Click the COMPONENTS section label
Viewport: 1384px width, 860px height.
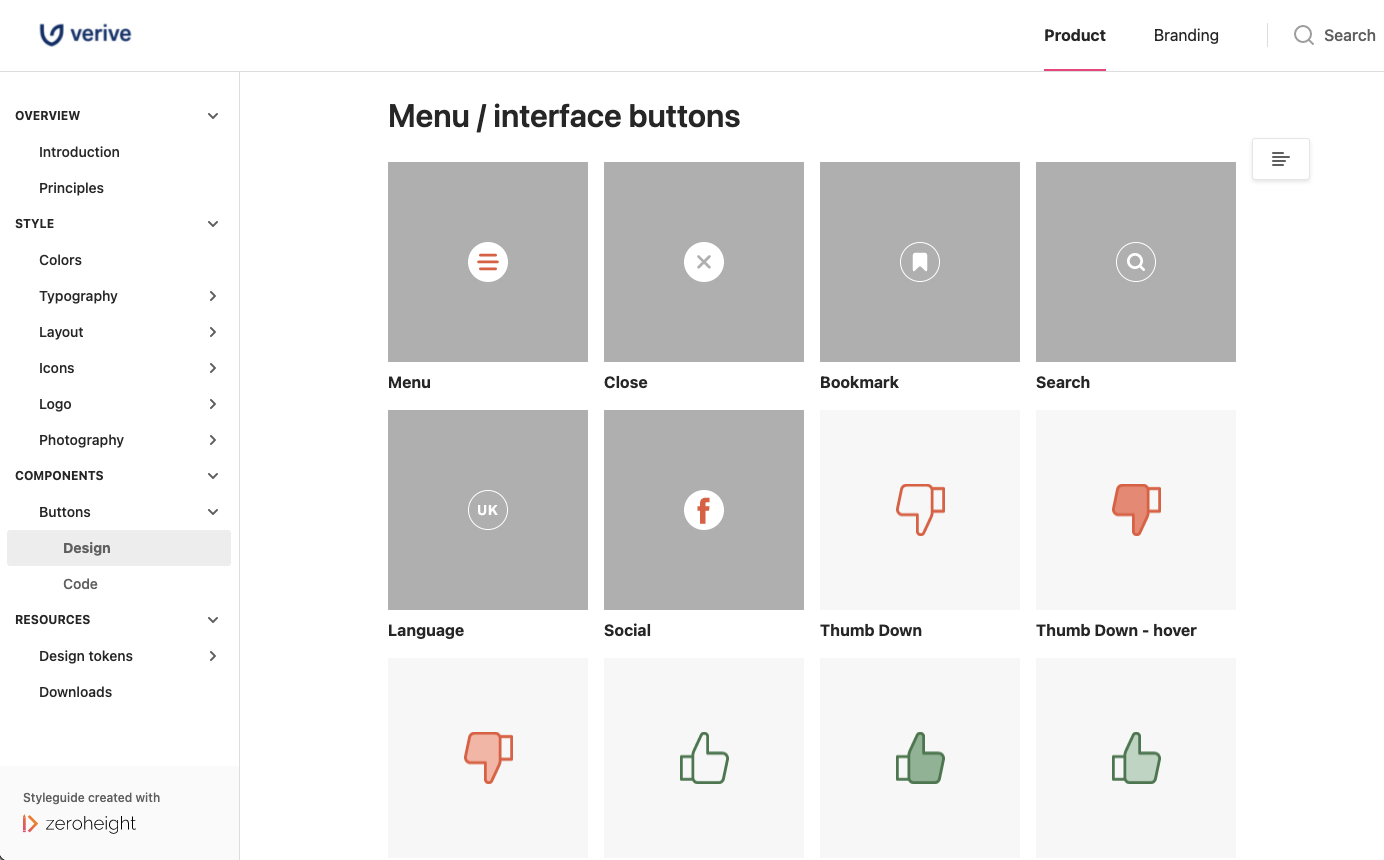coord(59,476)
